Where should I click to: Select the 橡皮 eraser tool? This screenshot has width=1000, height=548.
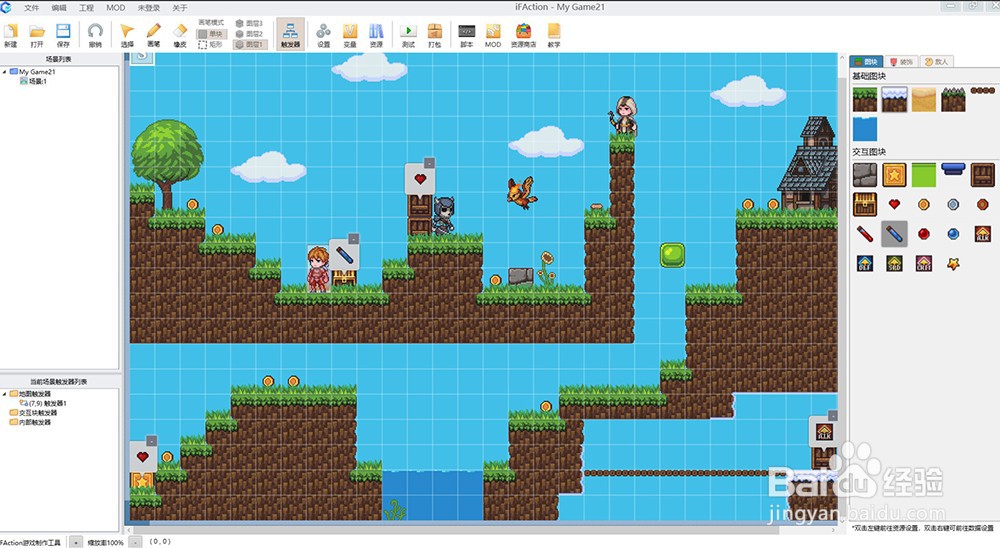[180, 35]
